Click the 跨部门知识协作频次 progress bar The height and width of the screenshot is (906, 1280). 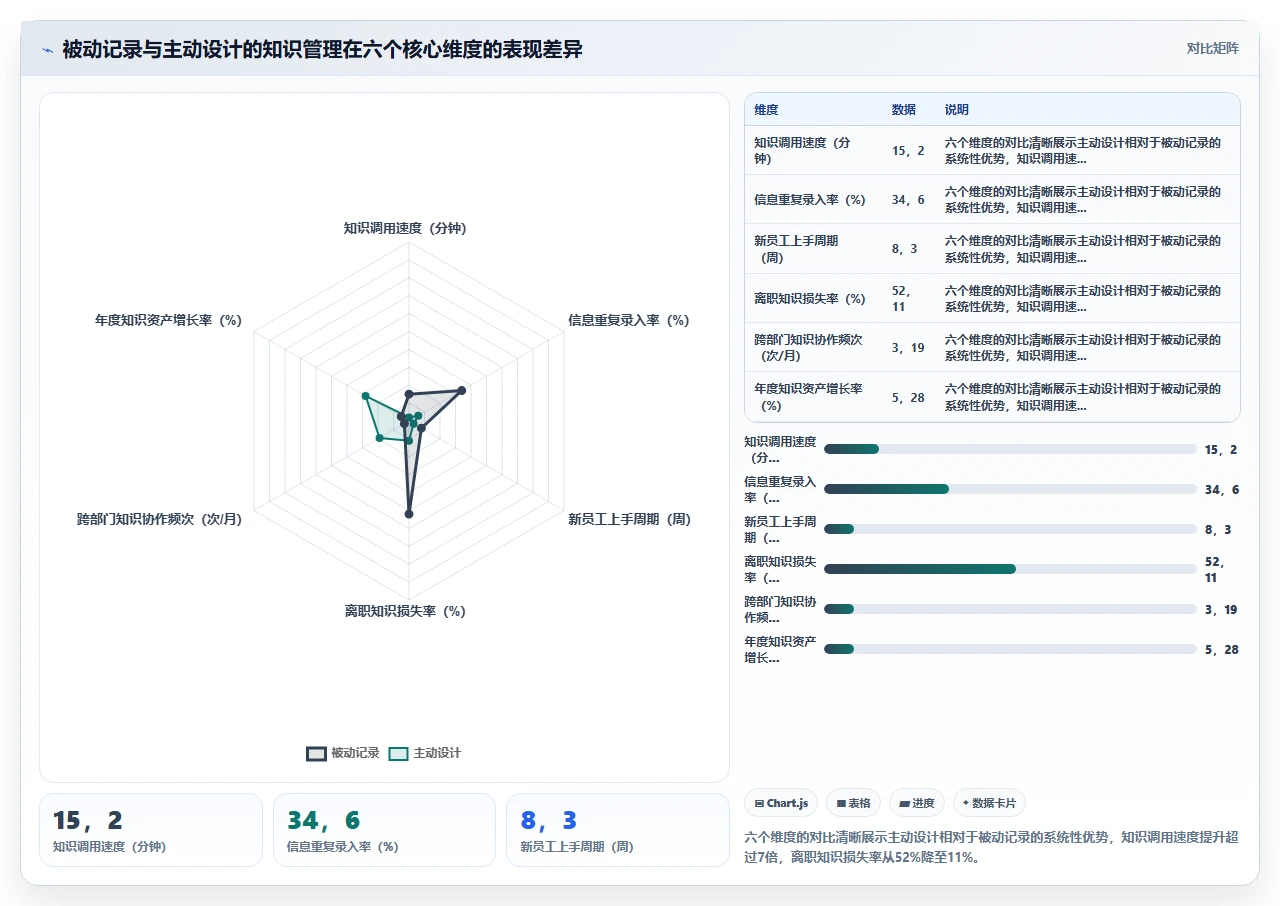pos(1010,609)
